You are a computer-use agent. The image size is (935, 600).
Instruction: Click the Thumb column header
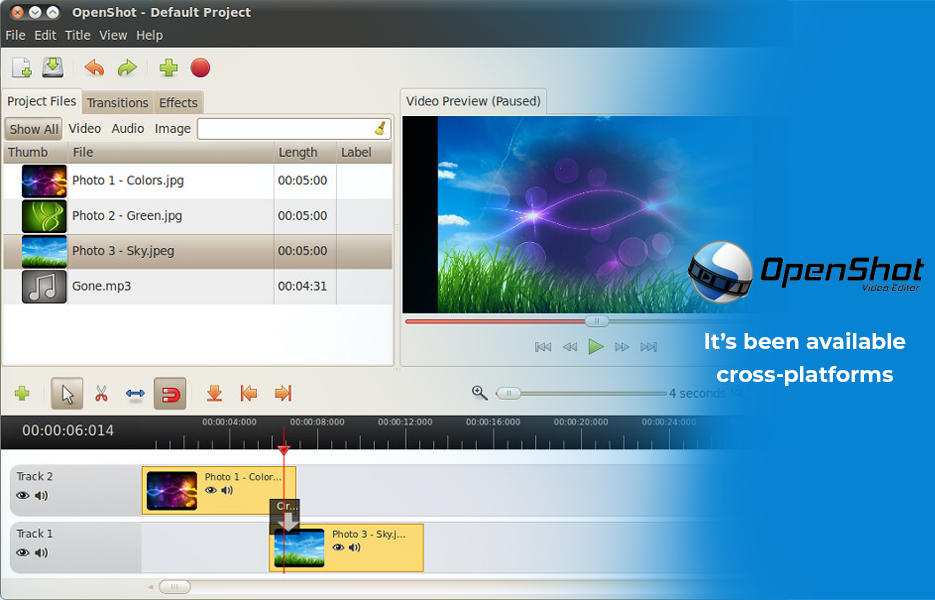35,153
